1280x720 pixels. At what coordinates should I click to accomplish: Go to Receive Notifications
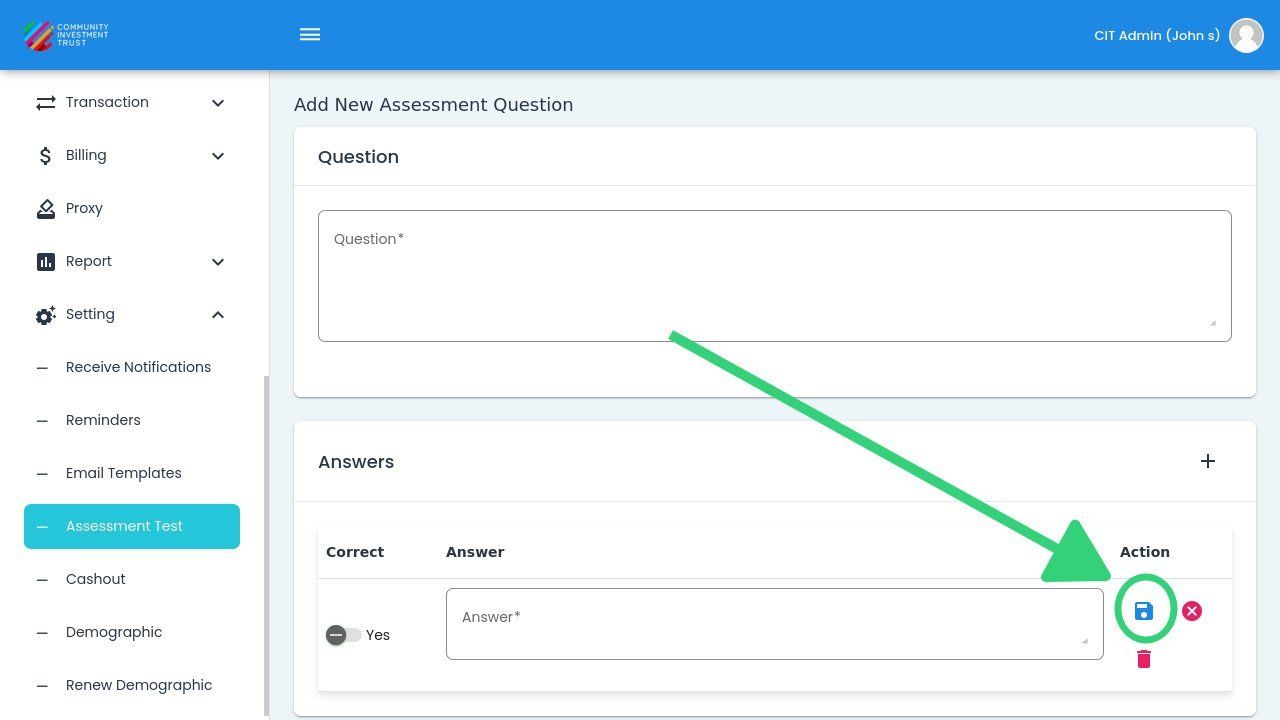138,367
